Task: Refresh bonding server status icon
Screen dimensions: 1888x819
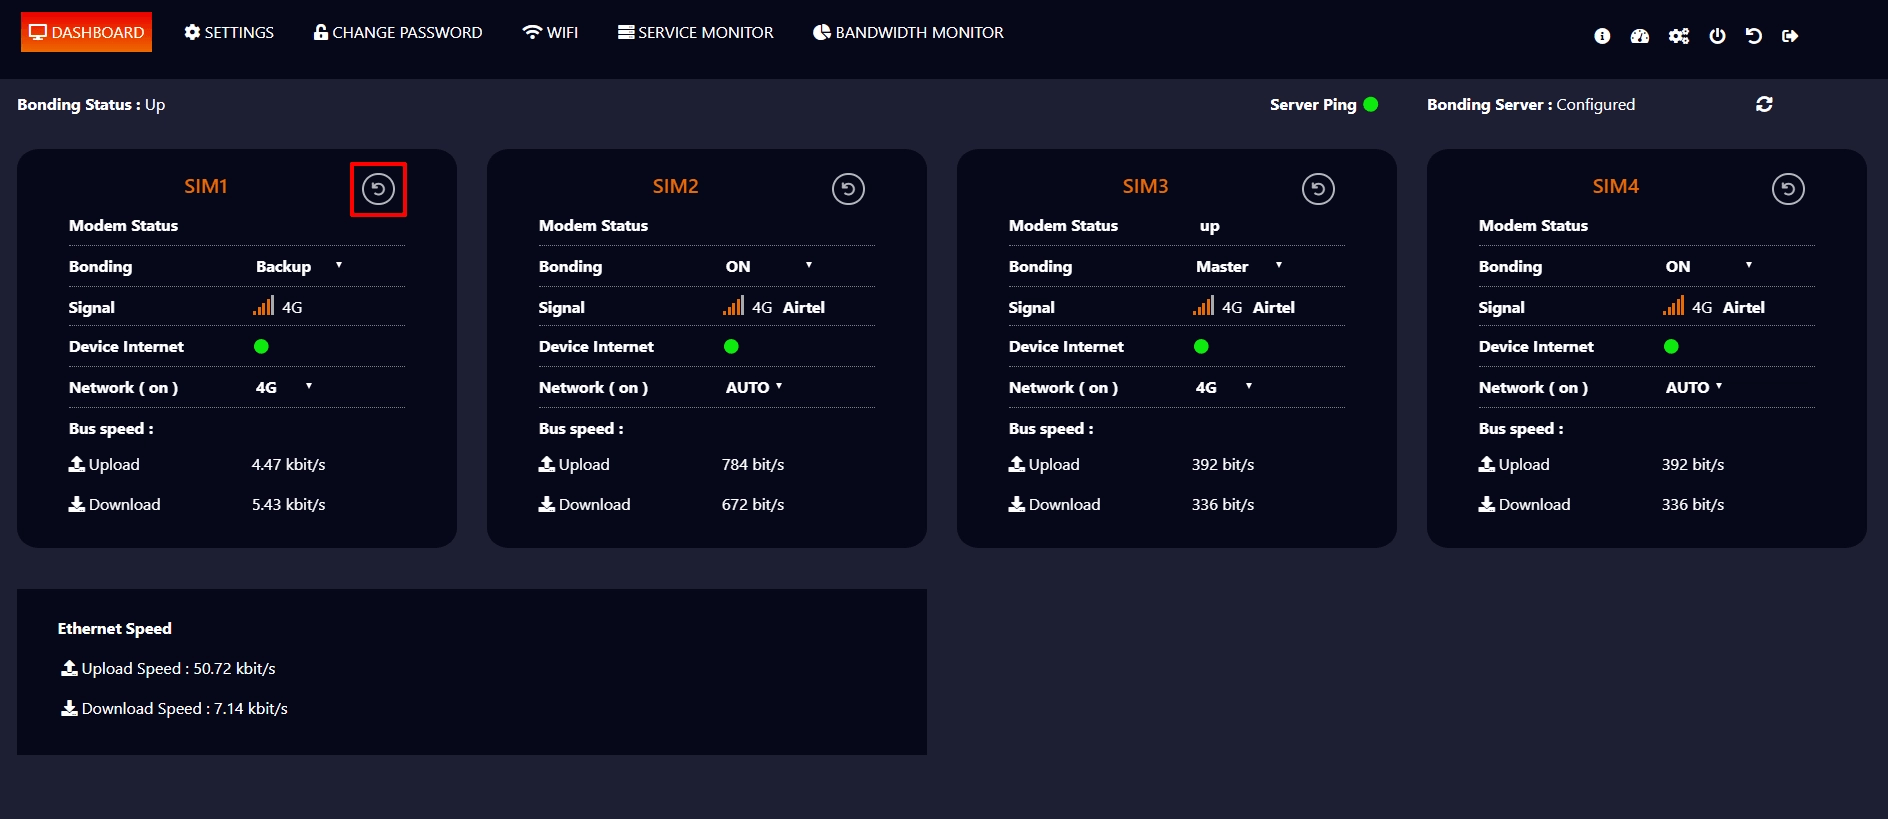Action: tap(1764, 104)
